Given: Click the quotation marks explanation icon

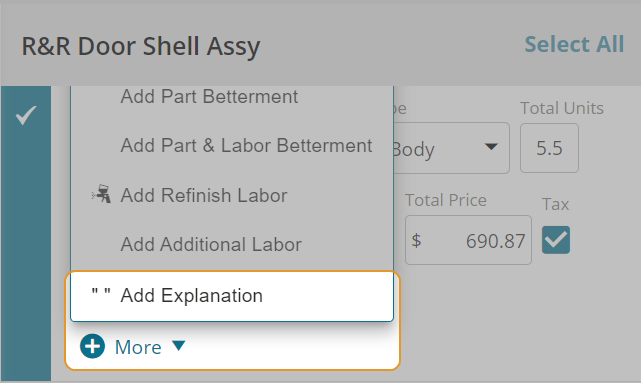Looking at the screenshot, I should coord(101,293).
